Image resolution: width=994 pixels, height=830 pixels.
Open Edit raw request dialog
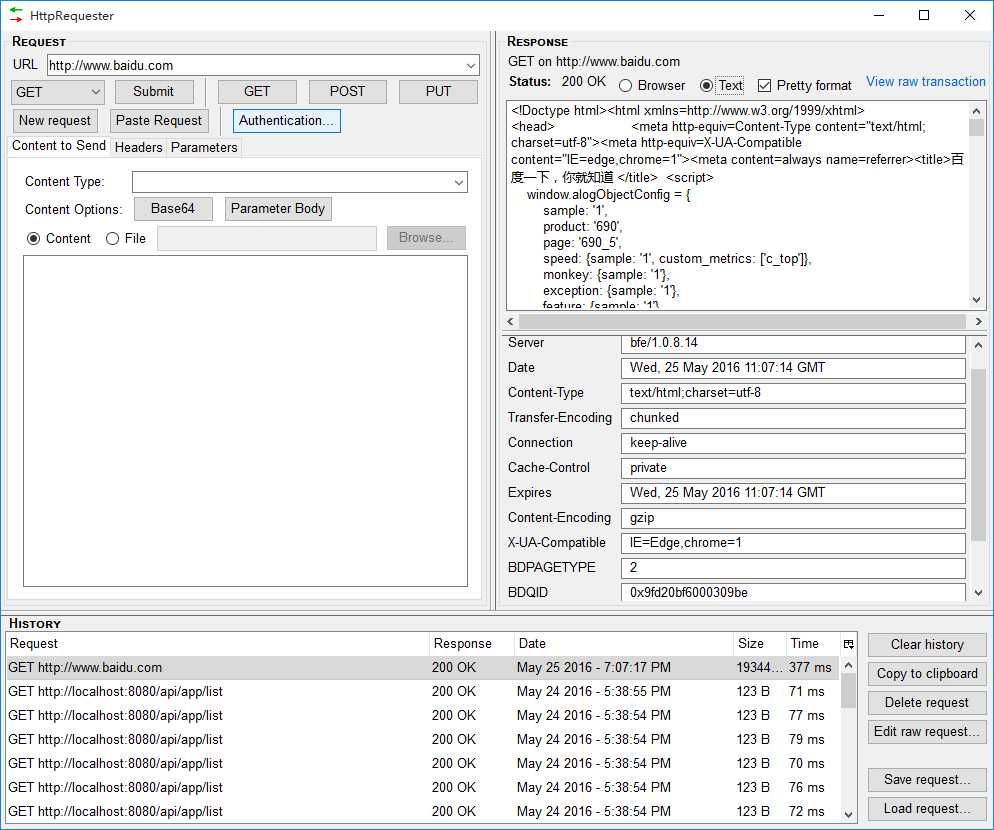point(927,732)
